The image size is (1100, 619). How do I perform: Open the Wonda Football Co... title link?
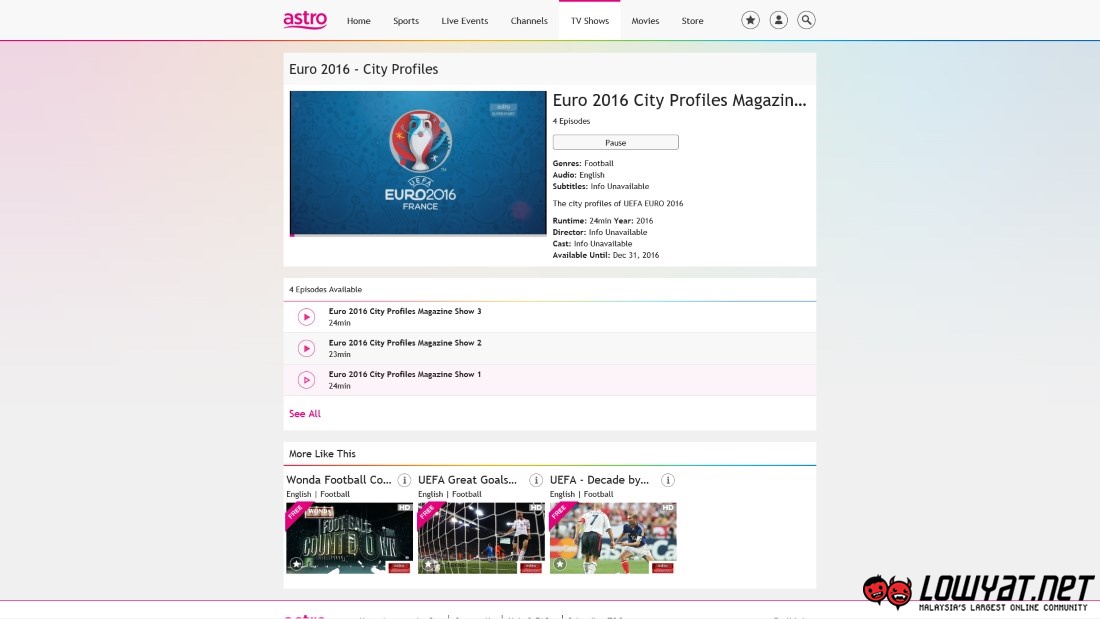click(339, 480)
